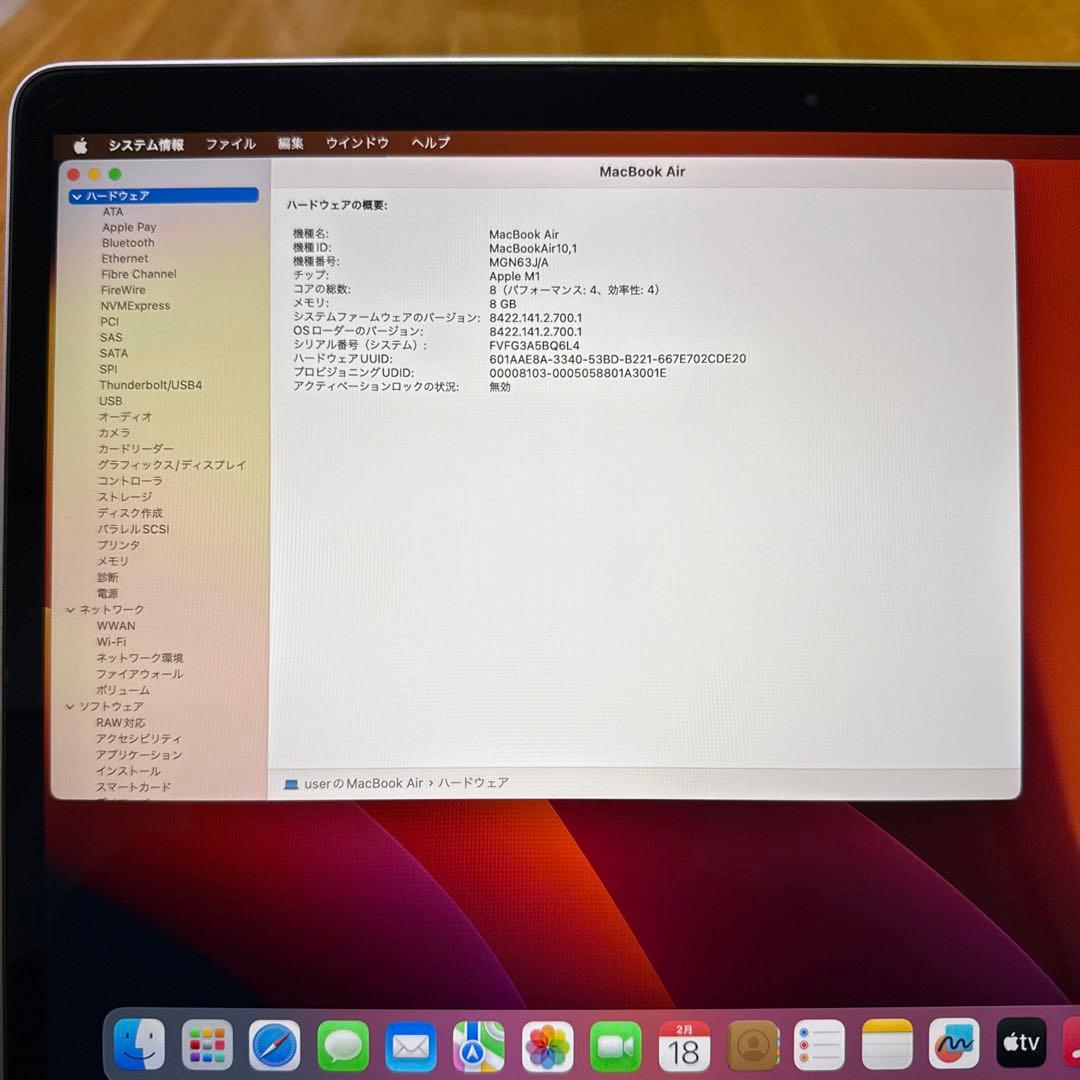The height and width of the screenshot is (1080, 1080).
Task: Select カードリーダー in the sidebar
Action: click(x=136, y=448)
